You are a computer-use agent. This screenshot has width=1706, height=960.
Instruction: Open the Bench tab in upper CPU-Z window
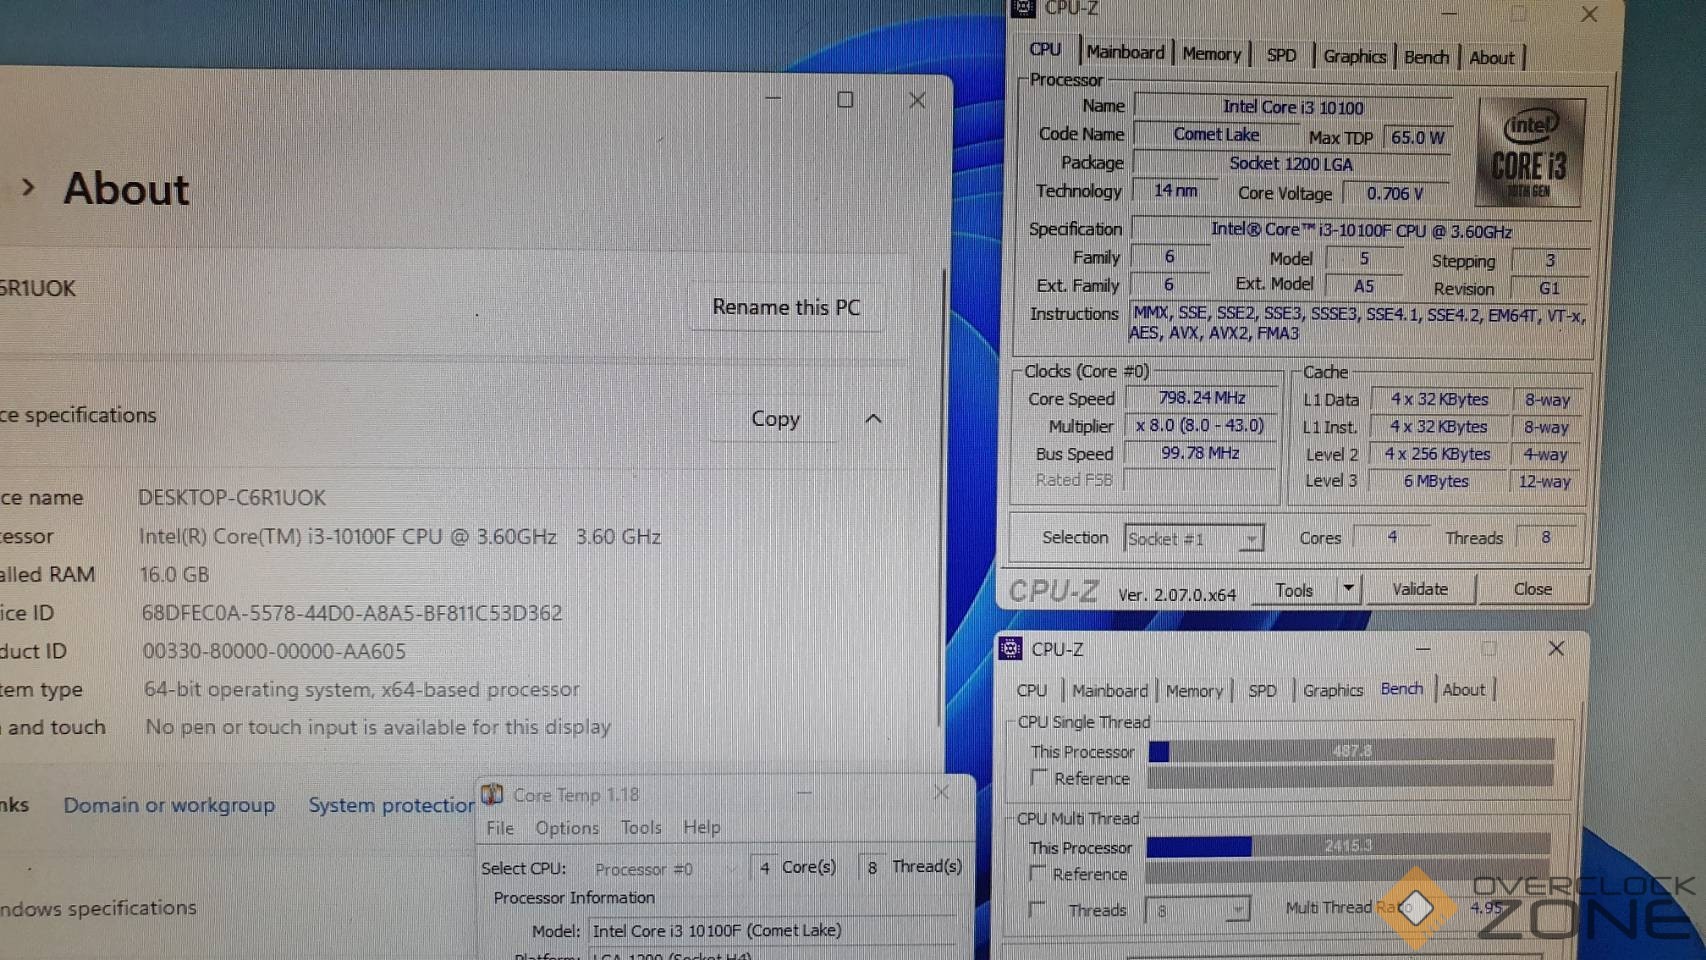pyautogui.click(x=1426, y=57)
